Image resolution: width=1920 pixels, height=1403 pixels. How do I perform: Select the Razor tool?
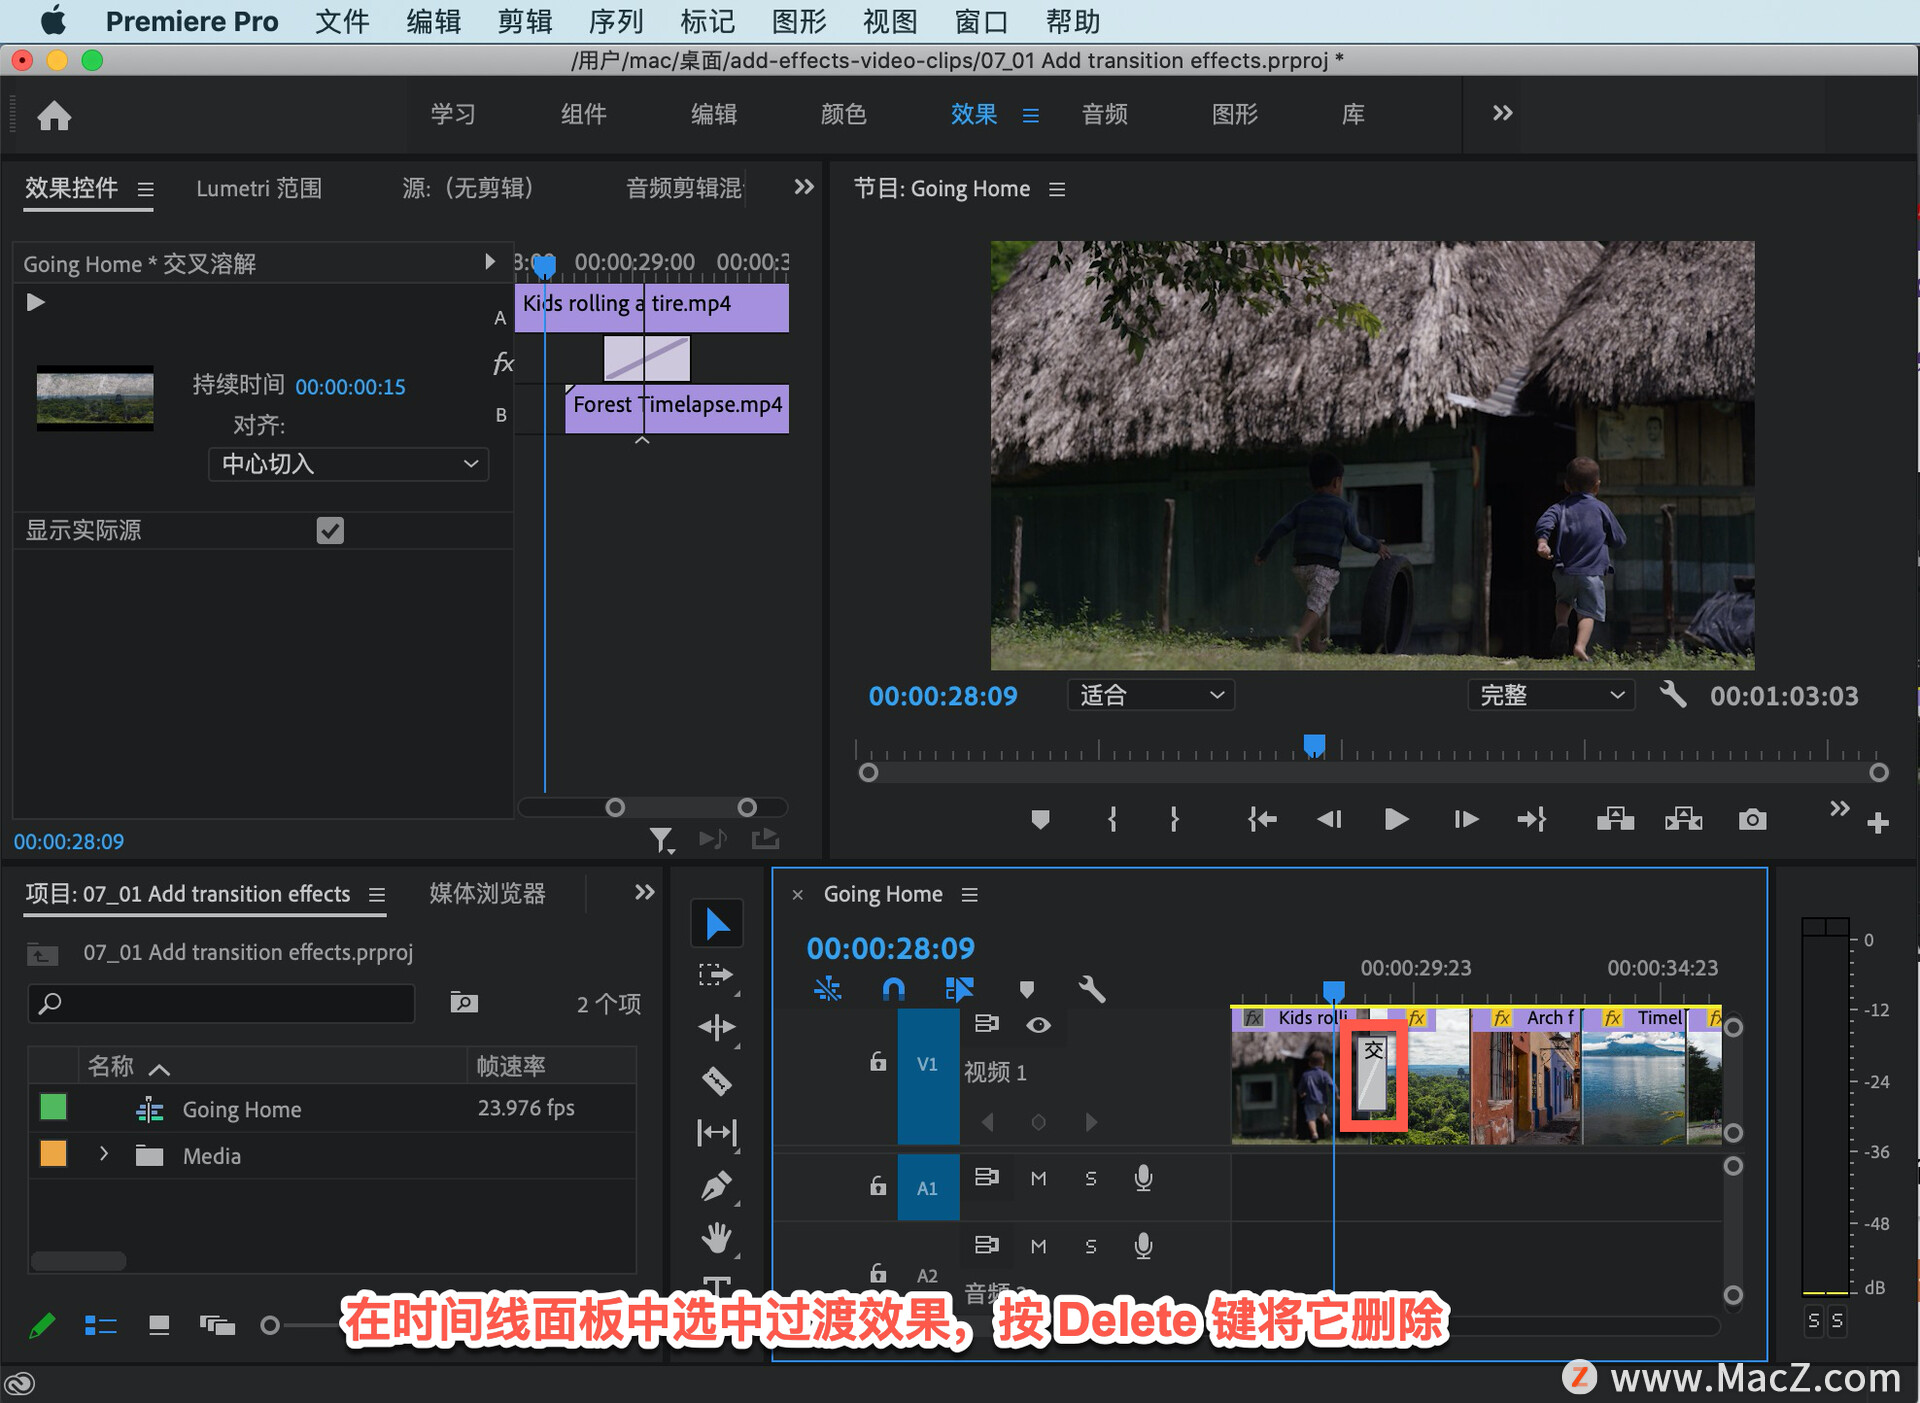717,1080
